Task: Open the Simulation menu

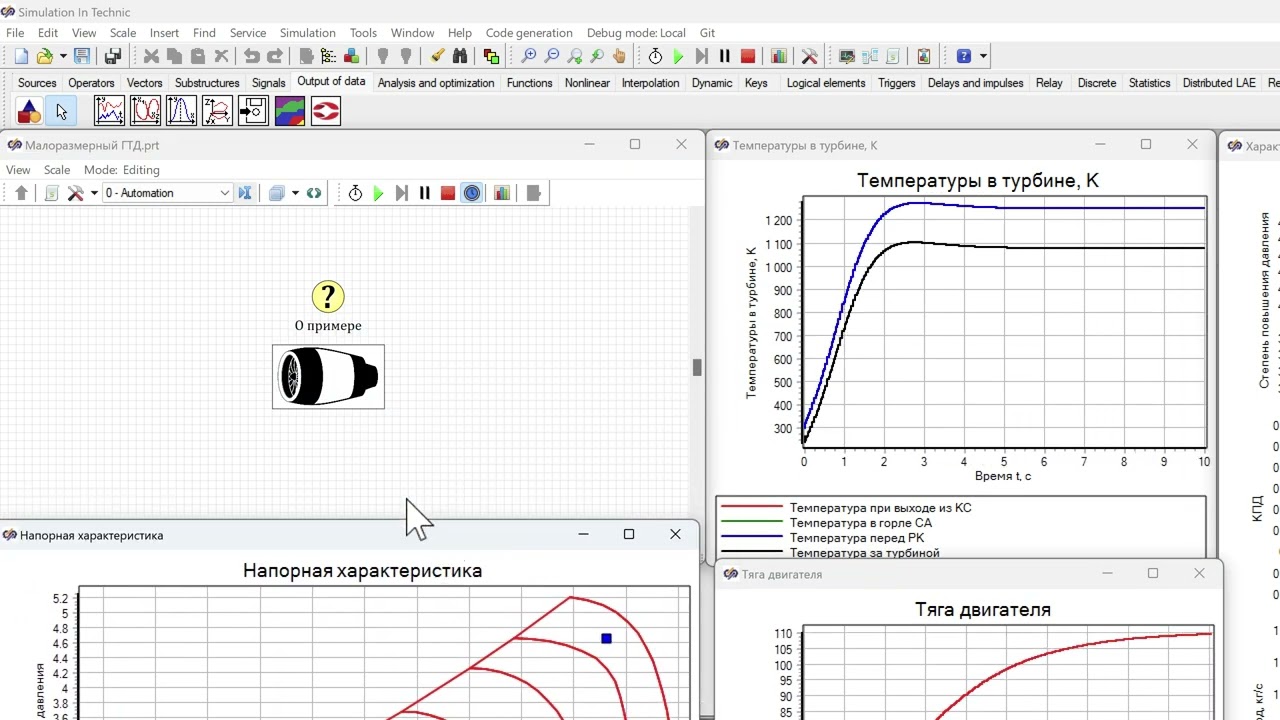Action: [x=308, y=33]
